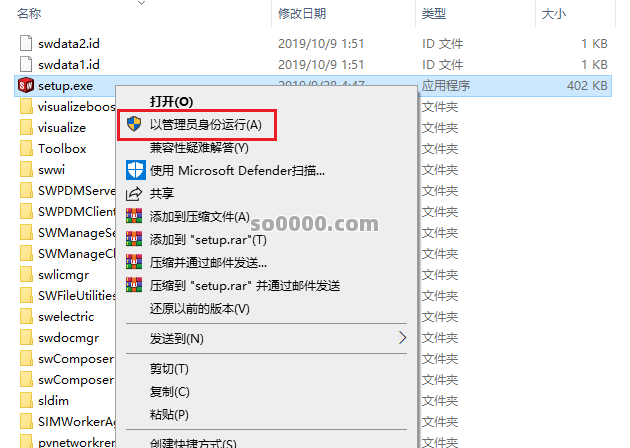The image size is (630, 448).
Task: Click WinRAR icon beside 压缩到 "setup.rar" 并通过邮件发送
Action: coord(134,285)
